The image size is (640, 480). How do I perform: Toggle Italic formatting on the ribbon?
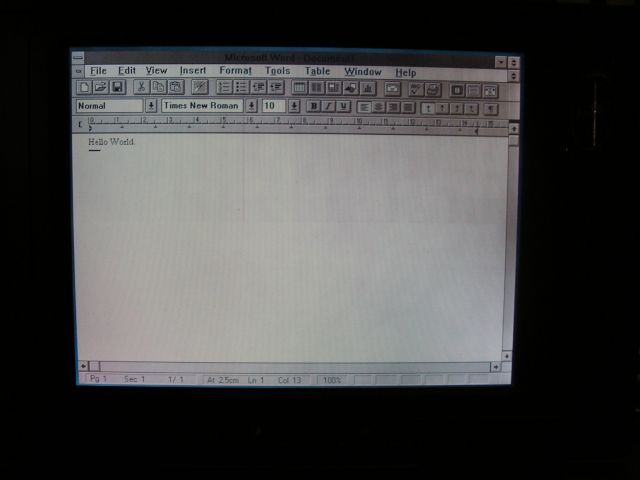328,107
